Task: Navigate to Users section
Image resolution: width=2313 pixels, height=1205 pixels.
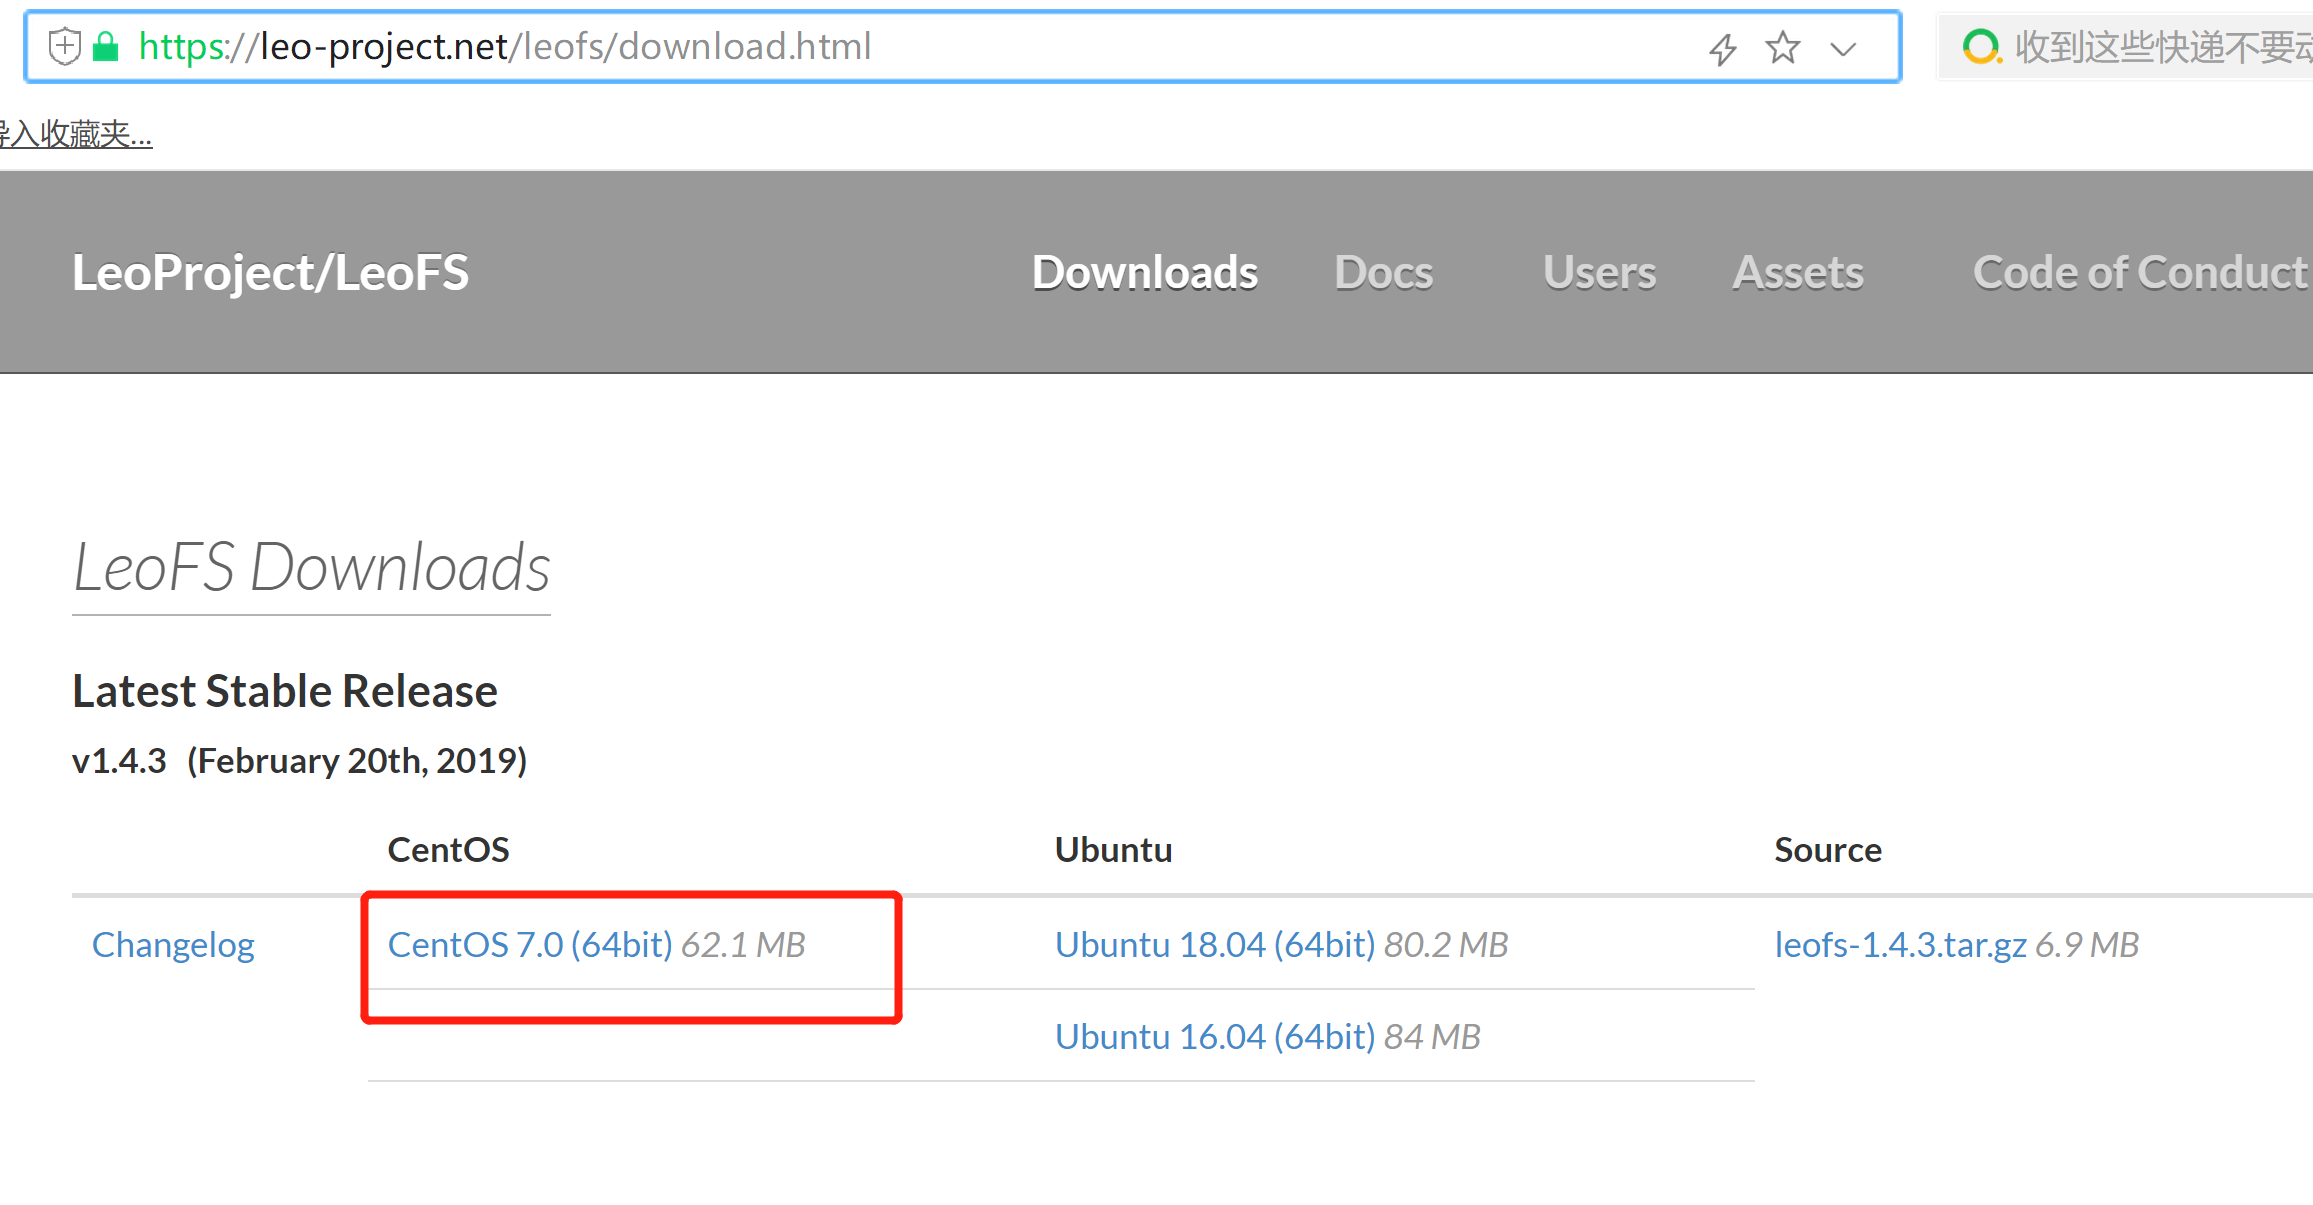Action: coord(1597,272)
